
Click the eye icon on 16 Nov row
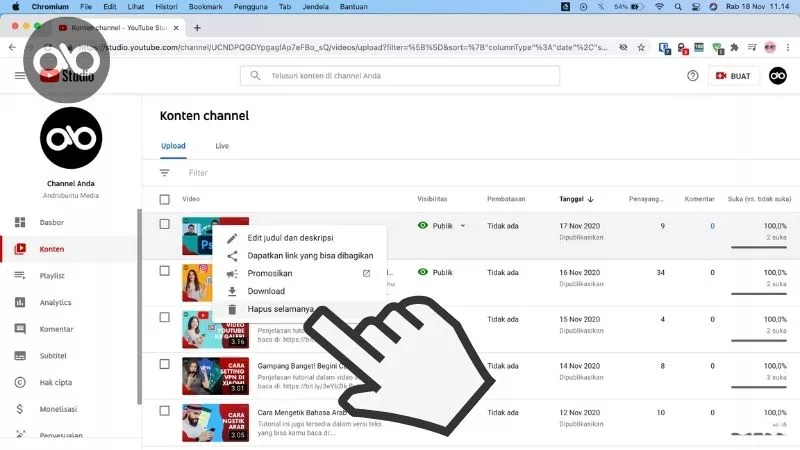pos(422,272)
